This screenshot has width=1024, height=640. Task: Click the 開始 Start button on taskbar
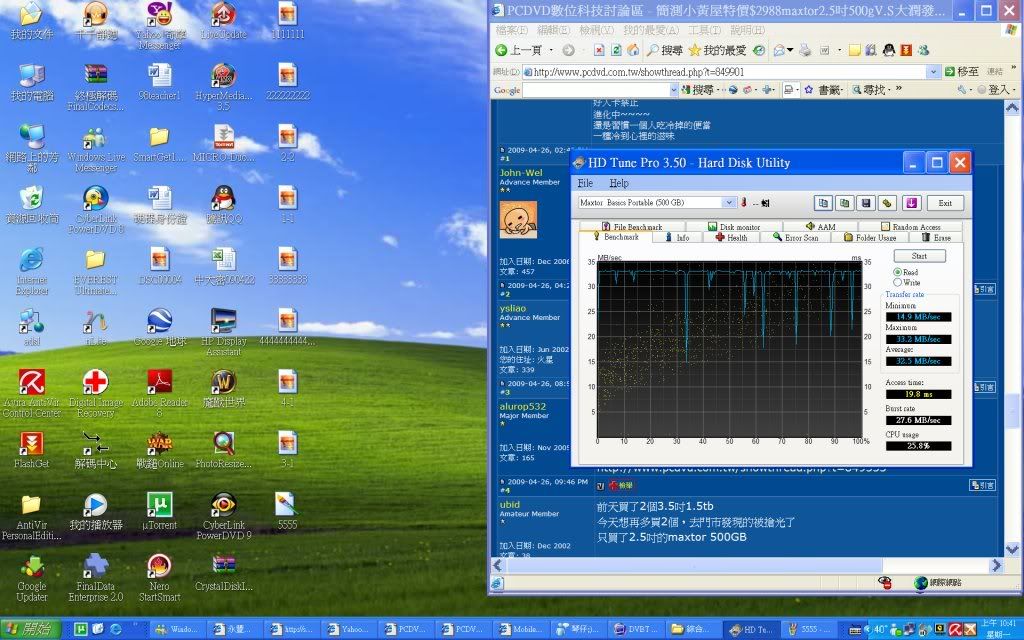tap(30, 629)
